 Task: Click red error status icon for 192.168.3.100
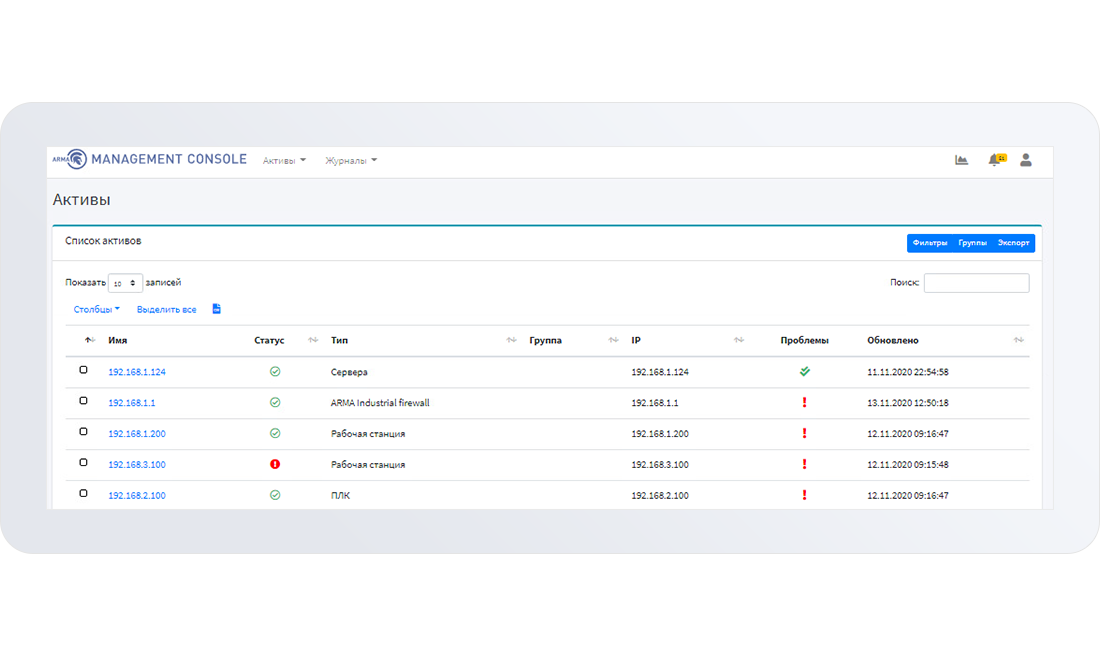click(x=275, y=464)
